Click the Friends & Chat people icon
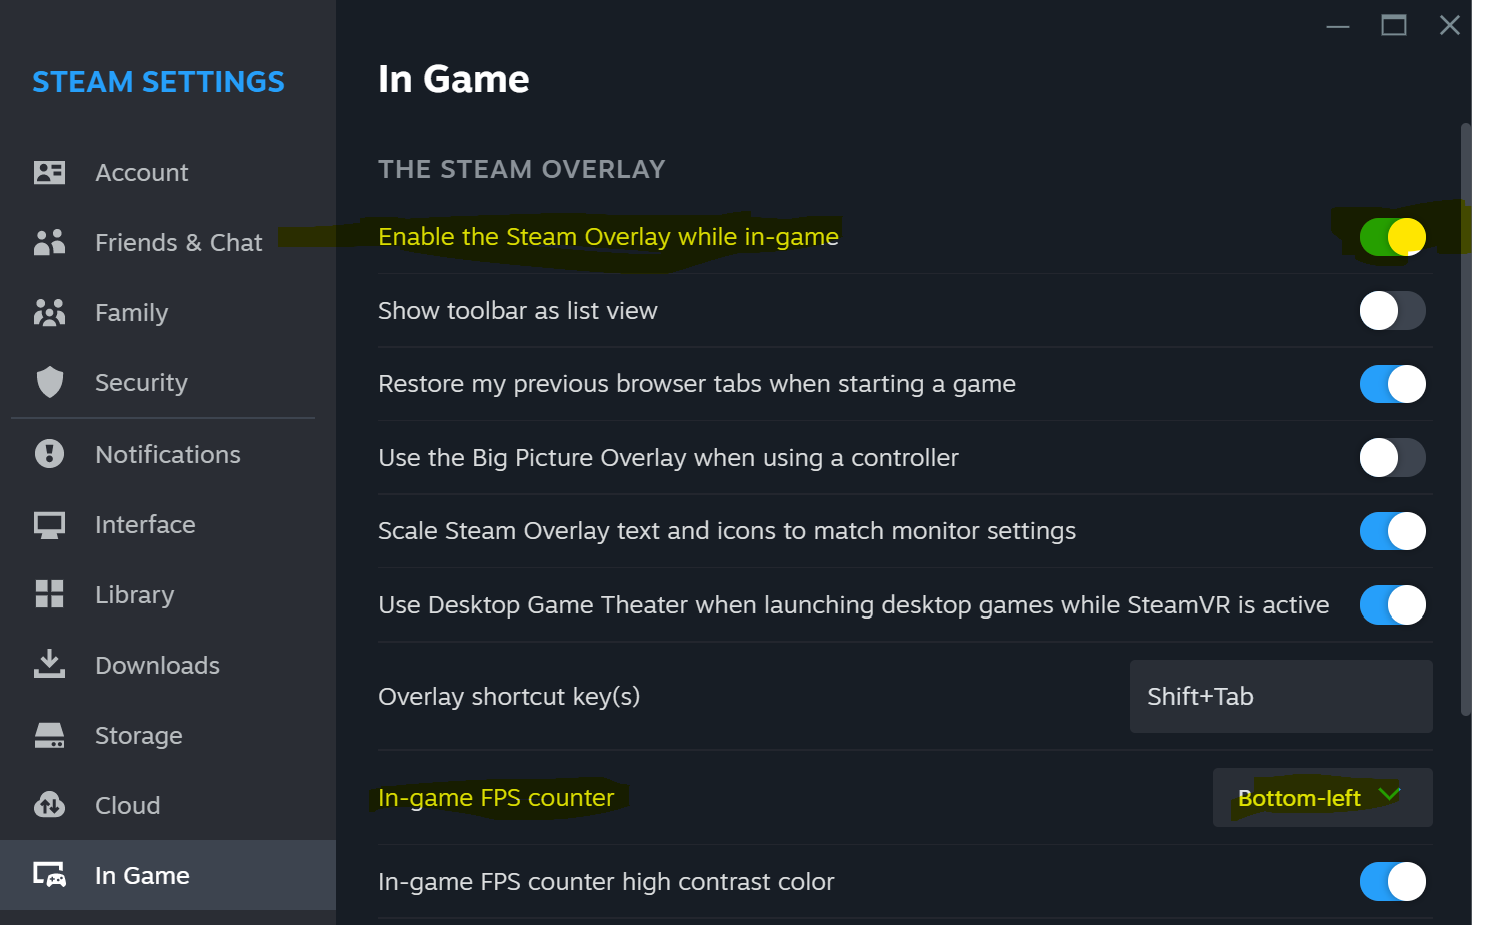 49,242
